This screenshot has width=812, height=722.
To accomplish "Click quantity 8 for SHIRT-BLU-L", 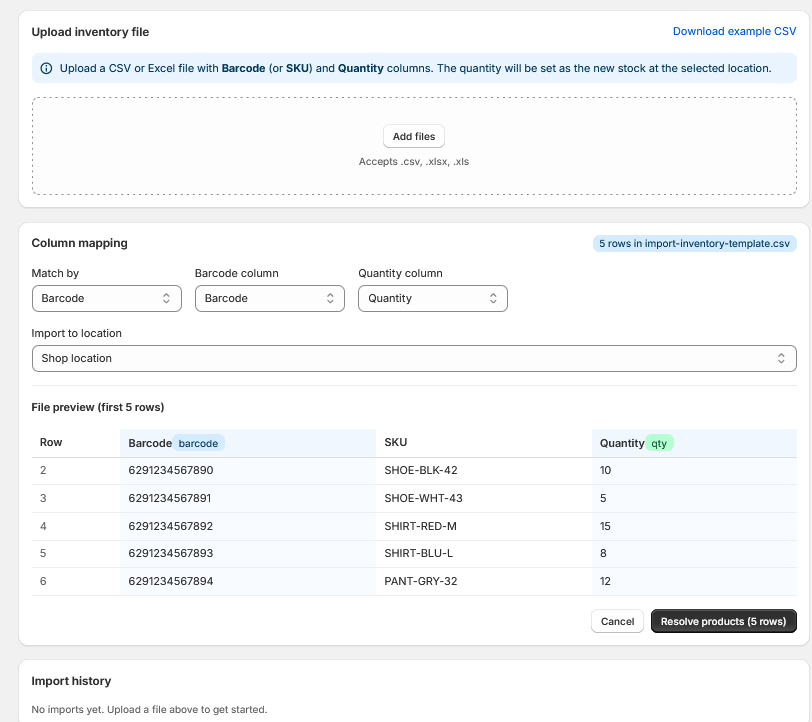I will 603,553.
